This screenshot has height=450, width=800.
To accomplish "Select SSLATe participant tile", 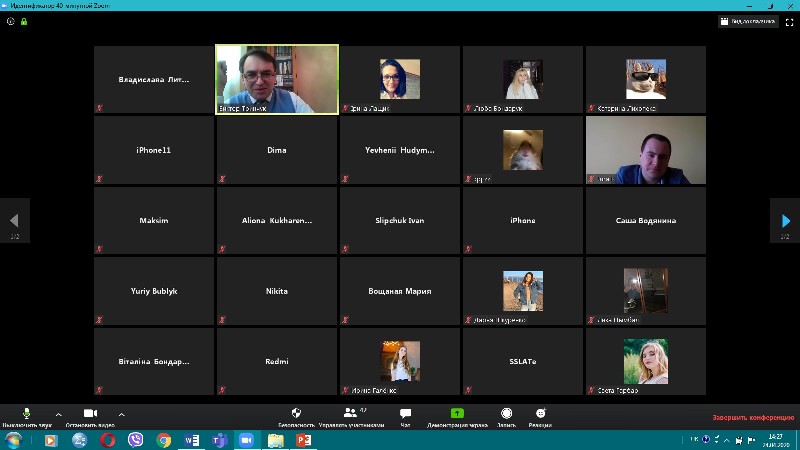I will (523, 361).
